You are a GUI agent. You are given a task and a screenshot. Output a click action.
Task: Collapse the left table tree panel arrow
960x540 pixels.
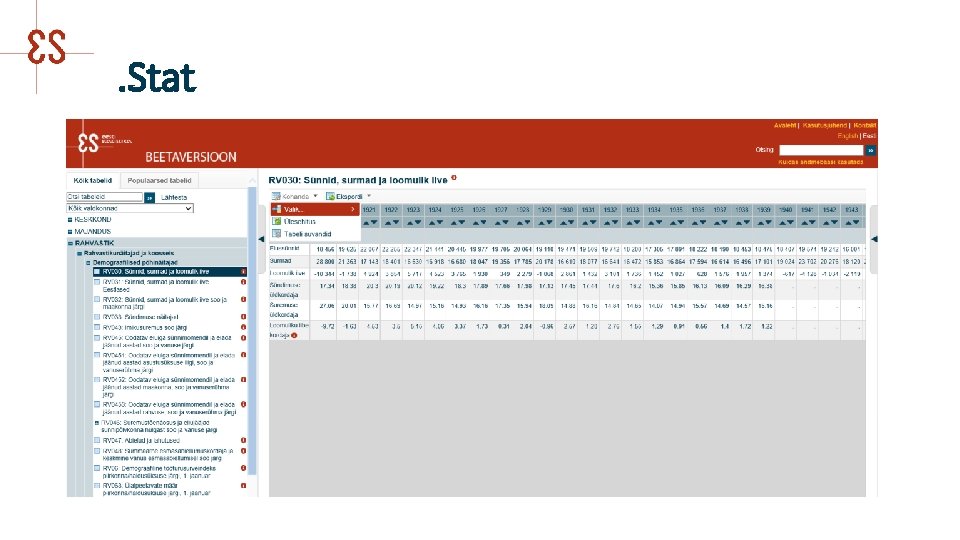261,239
